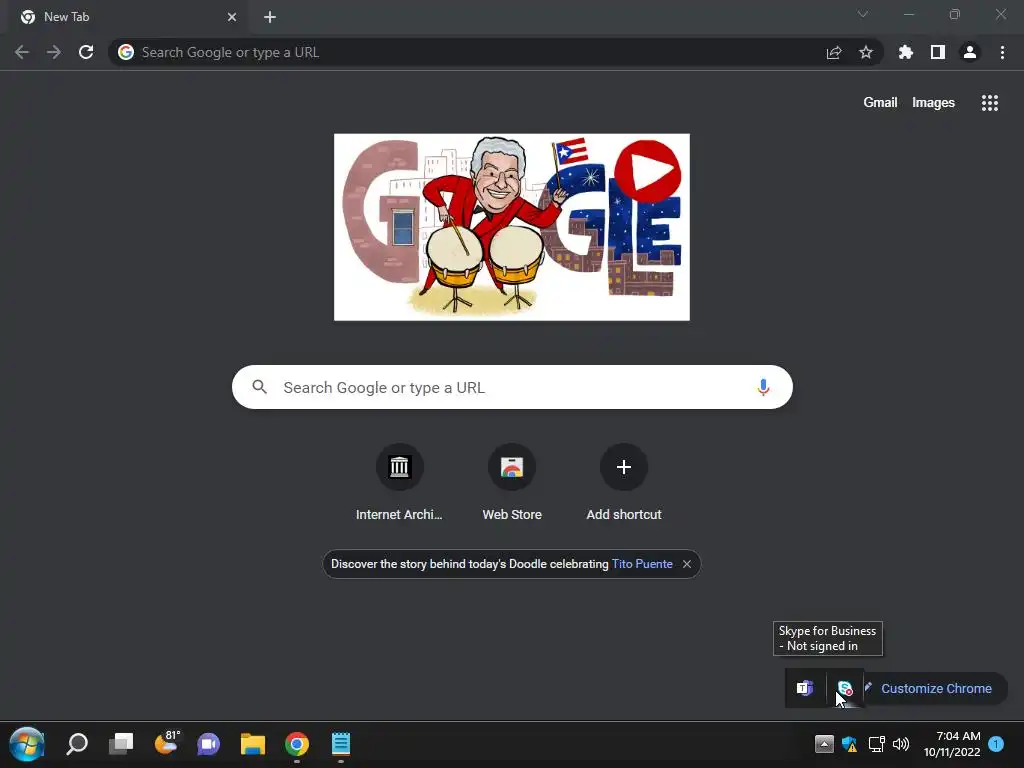
Task: Open Images link
Action: [933, 103]
